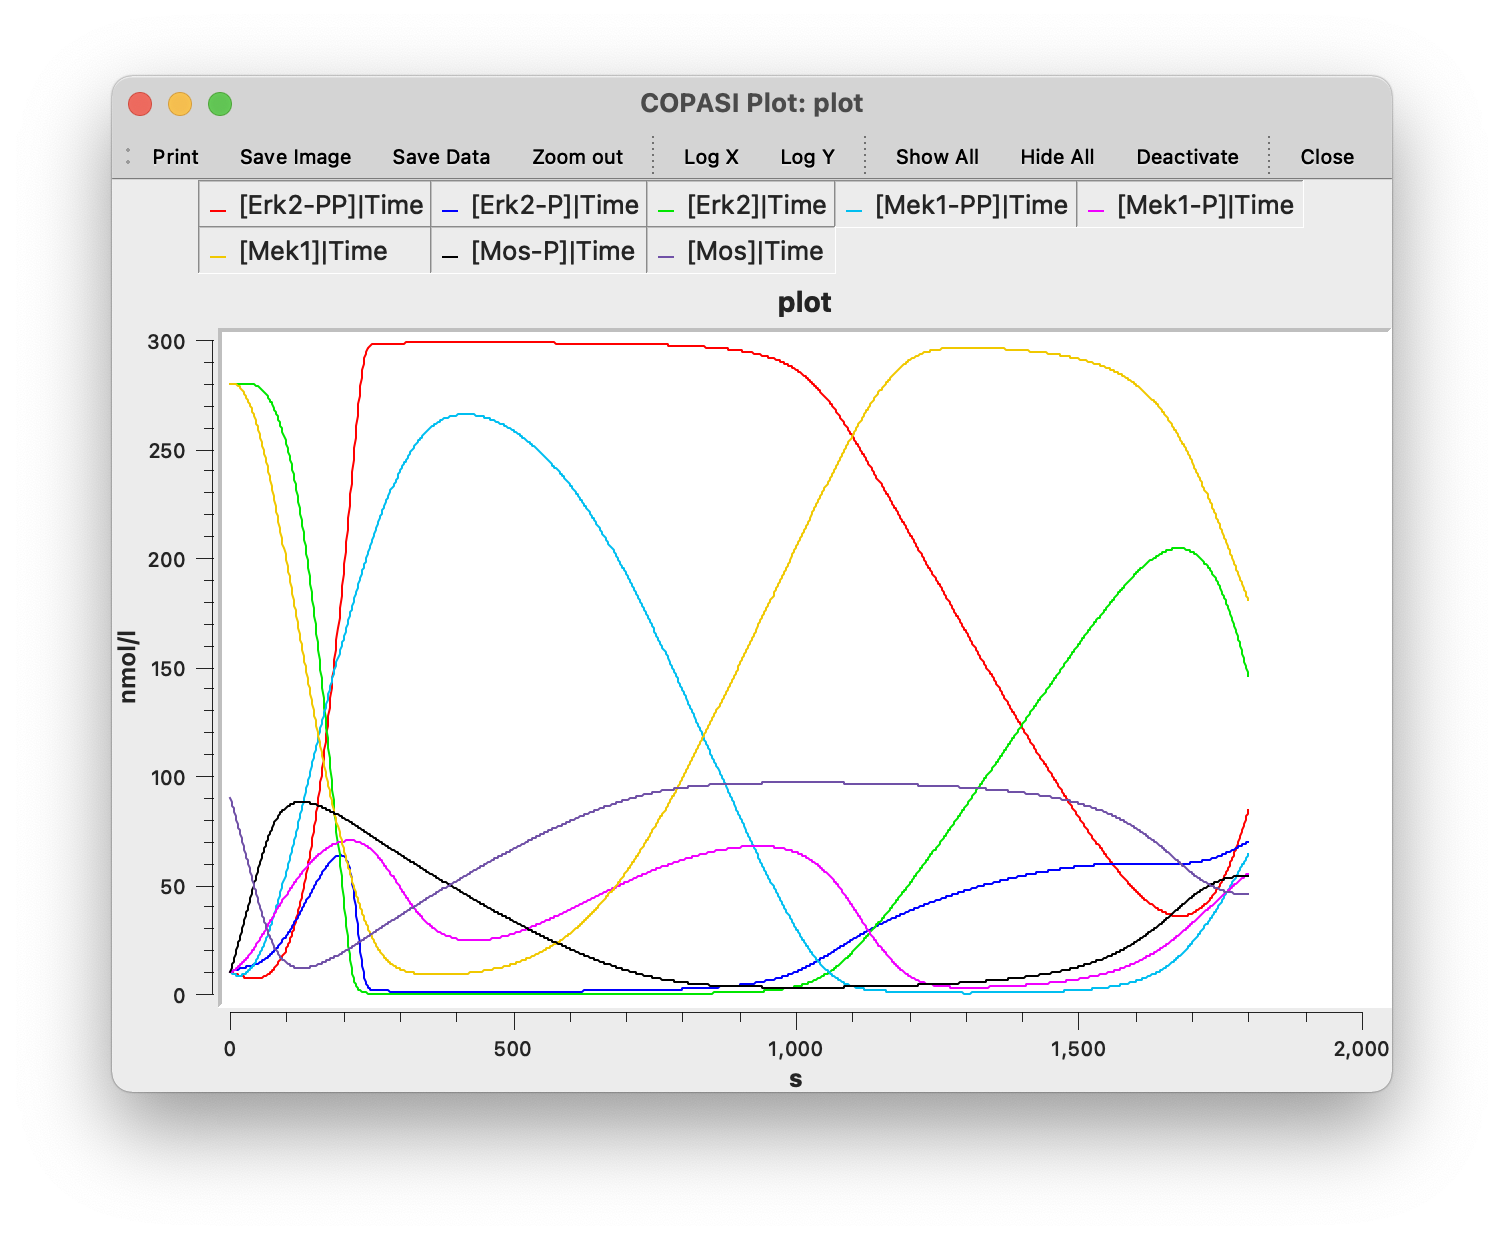Image resolution: width=1504 pixels, height=1240 pixels.
Task: Click the 300 y-axis tick label
Action: (167, 341)
